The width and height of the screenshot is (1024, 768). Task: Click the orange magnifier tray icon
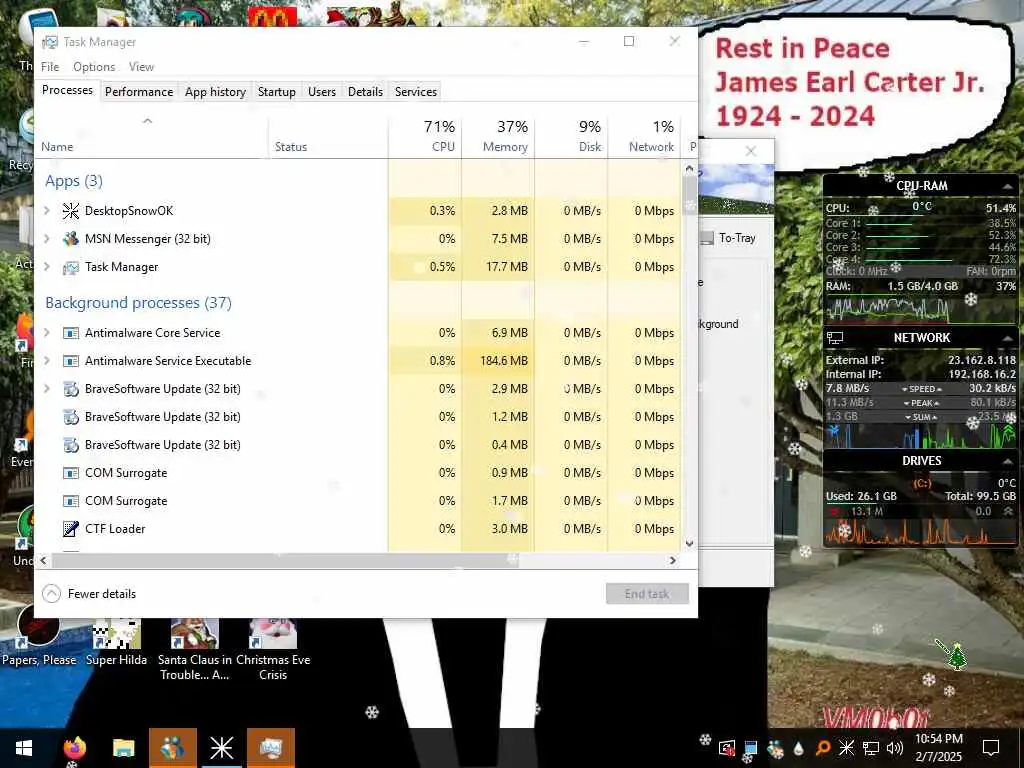point(823,748)
